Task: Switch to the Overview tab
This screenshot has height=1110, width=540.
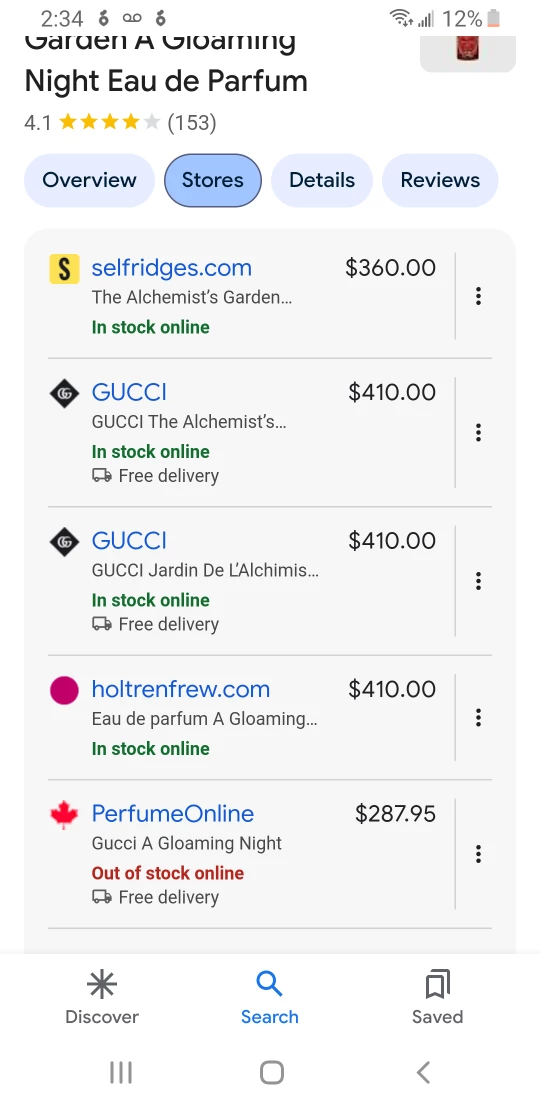Action: pyautogui.click(x=89, y=180)
